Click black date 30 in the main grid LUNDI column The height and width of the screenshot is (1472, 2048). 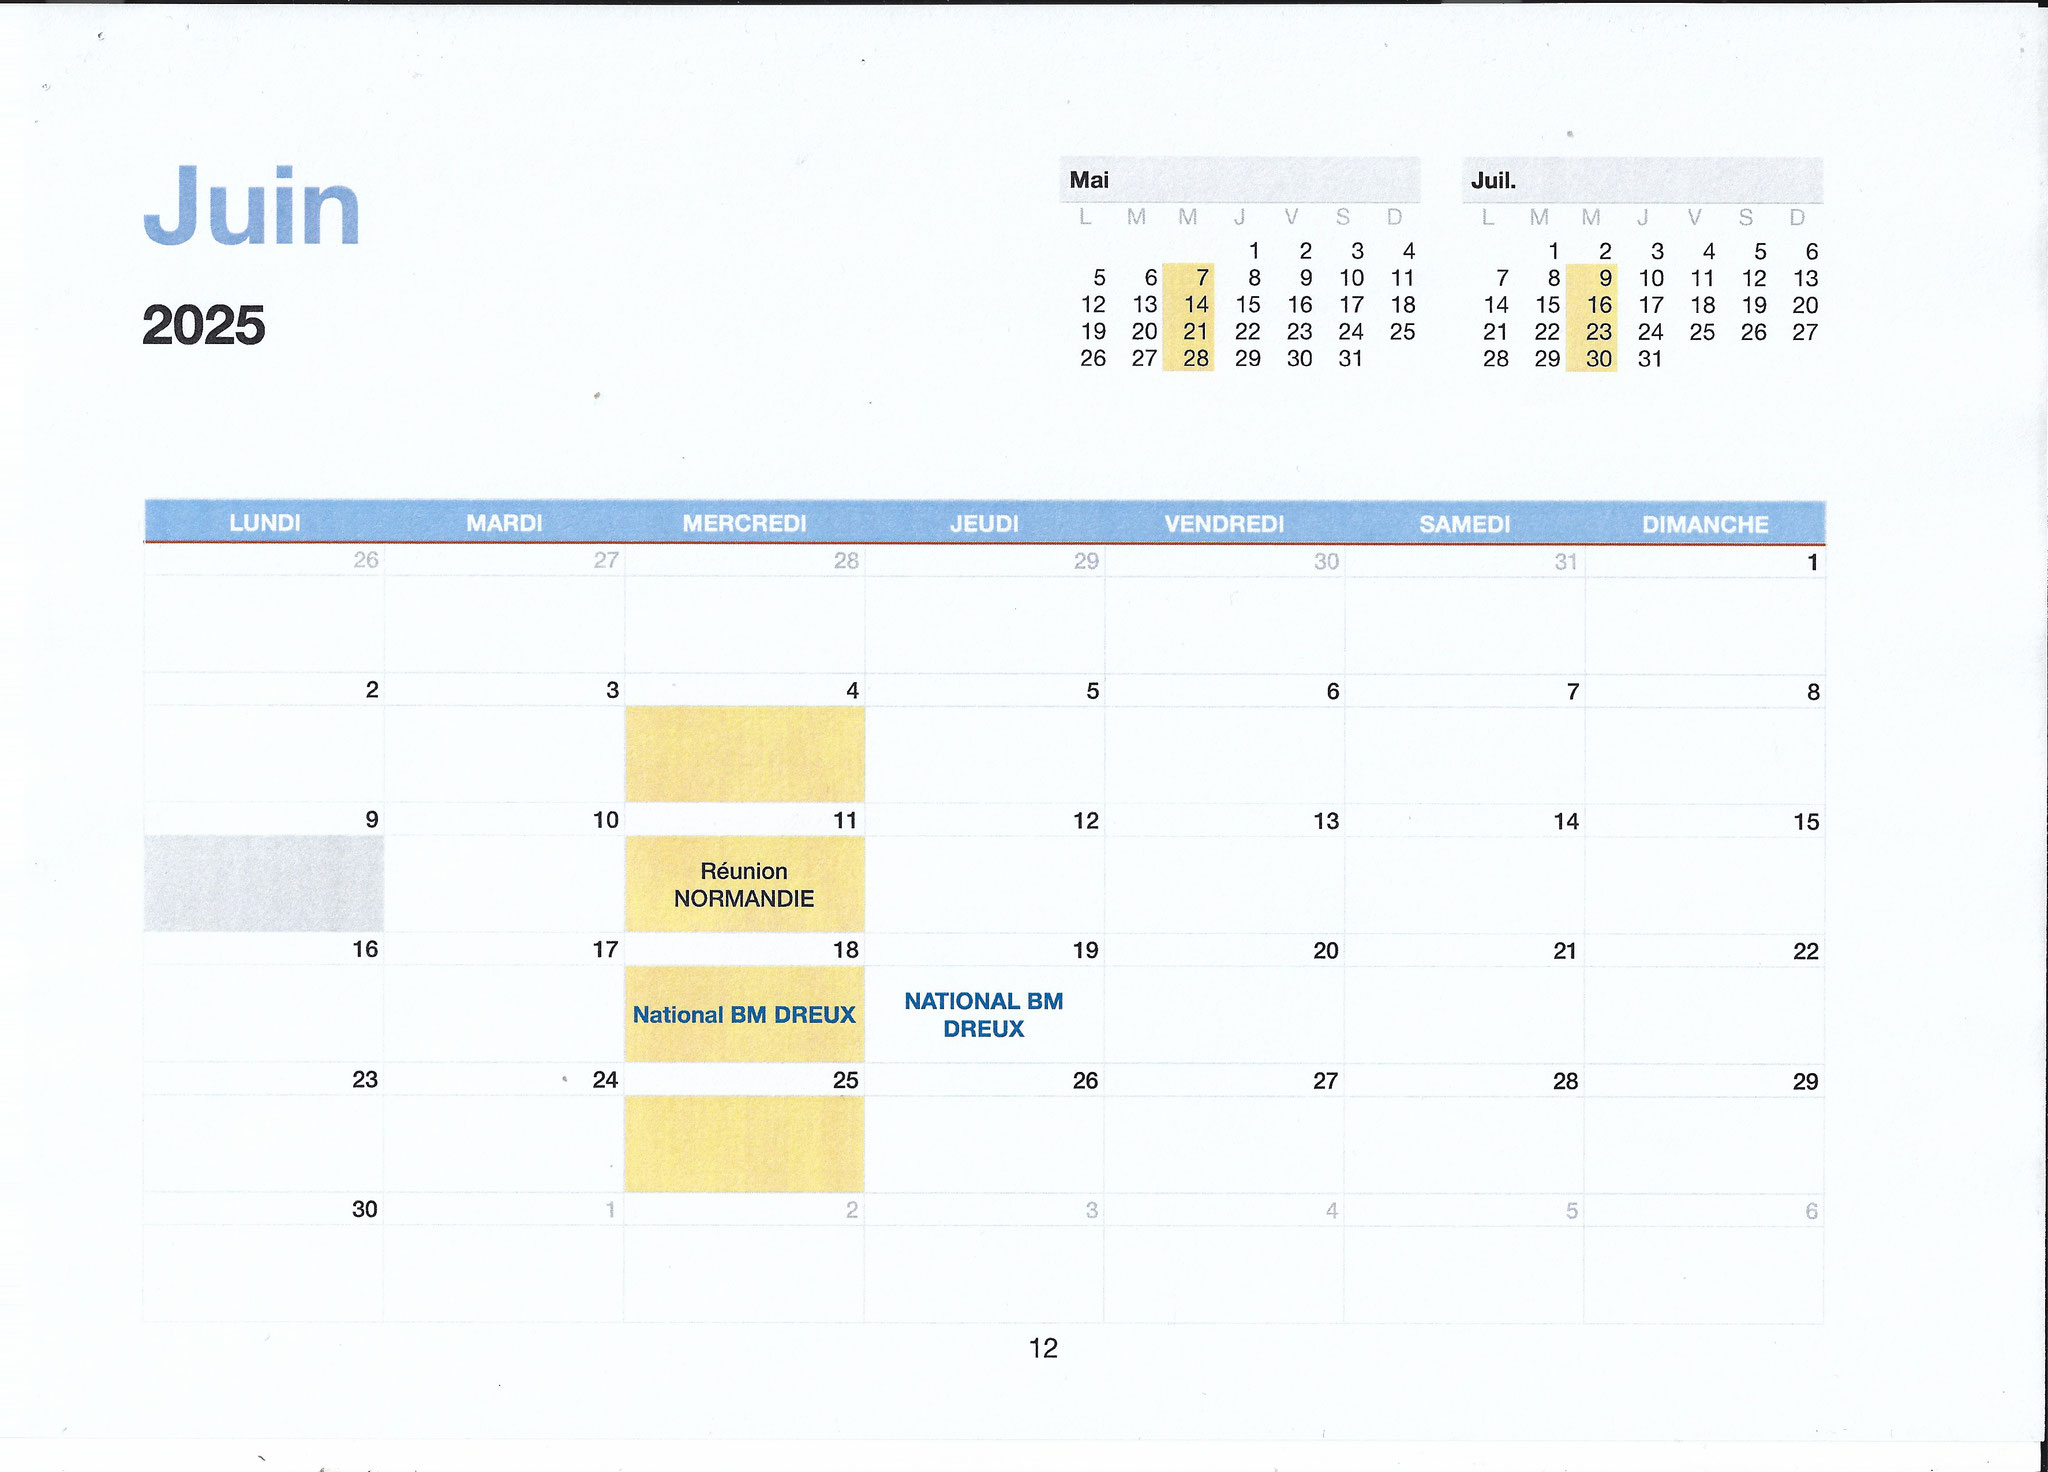[365, 1209]
